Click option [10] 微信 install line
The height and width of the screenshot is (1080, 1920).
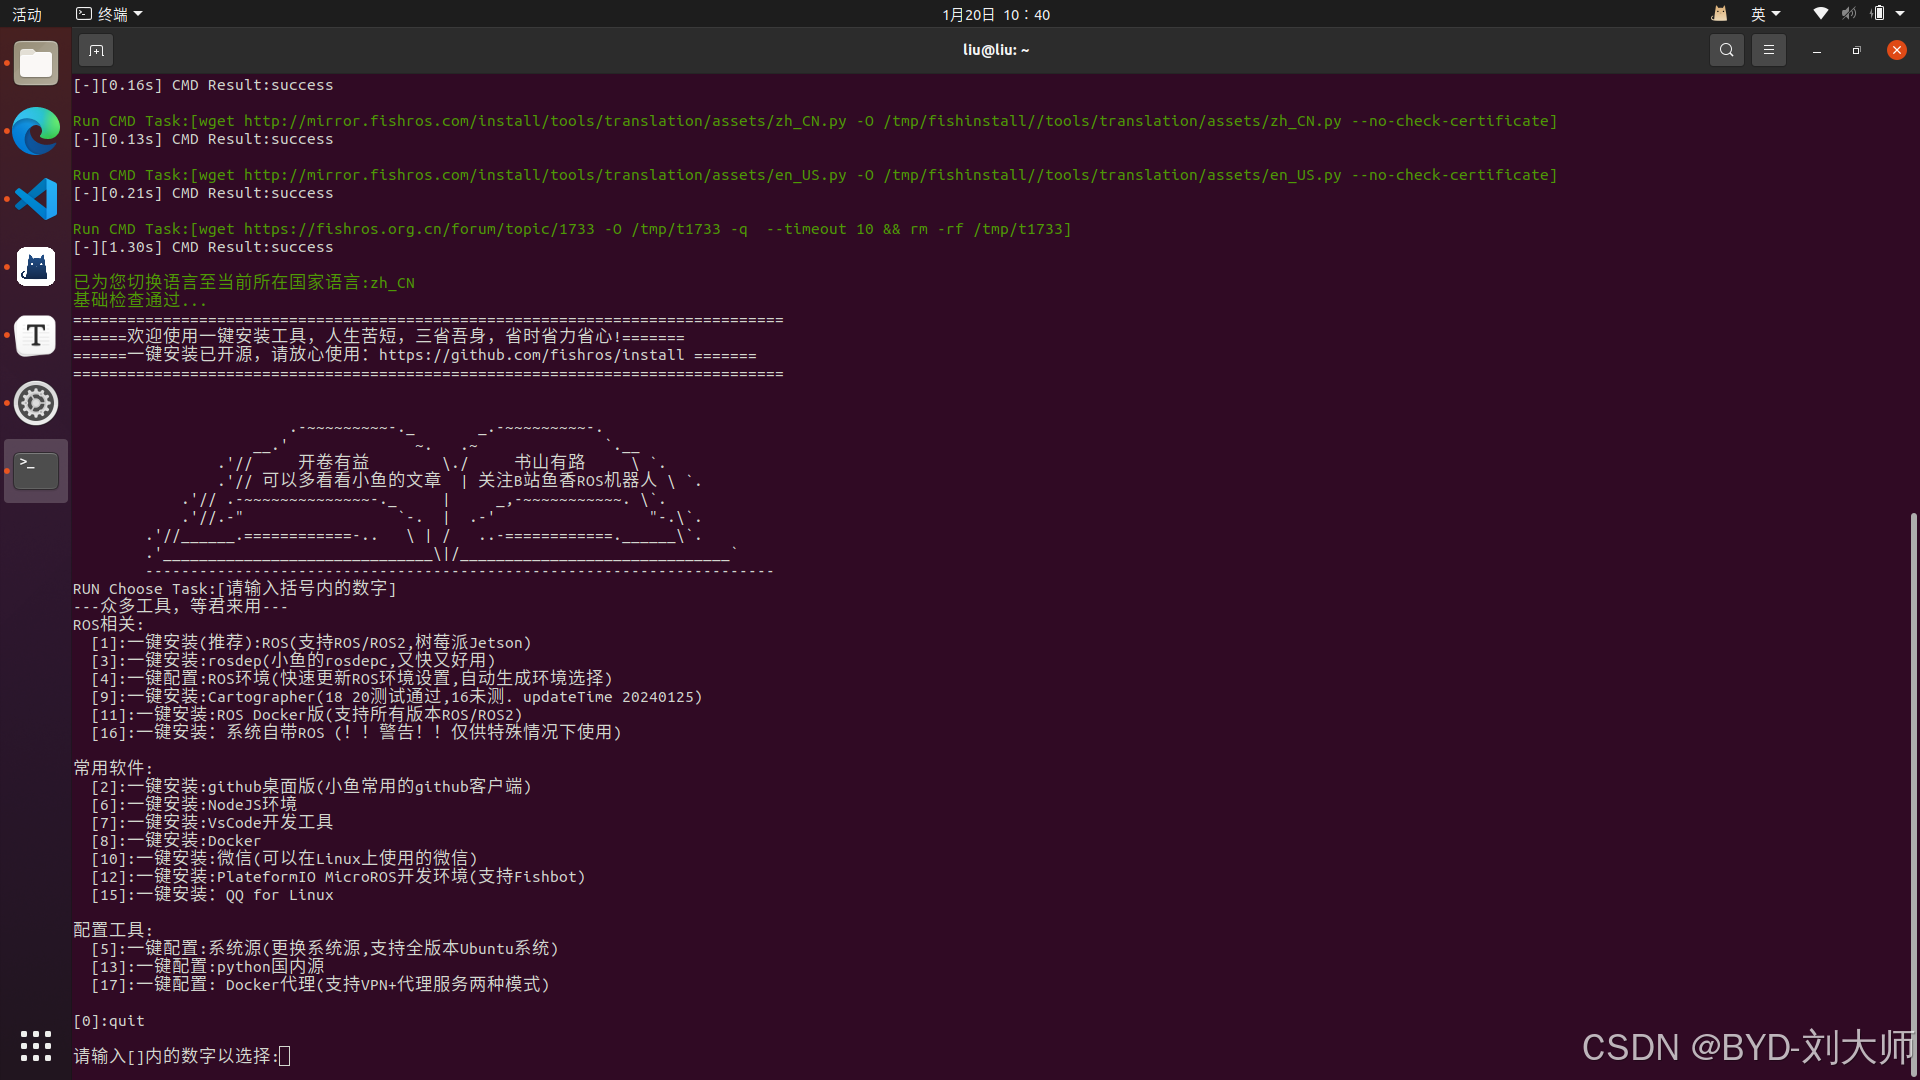coord(285,859)
